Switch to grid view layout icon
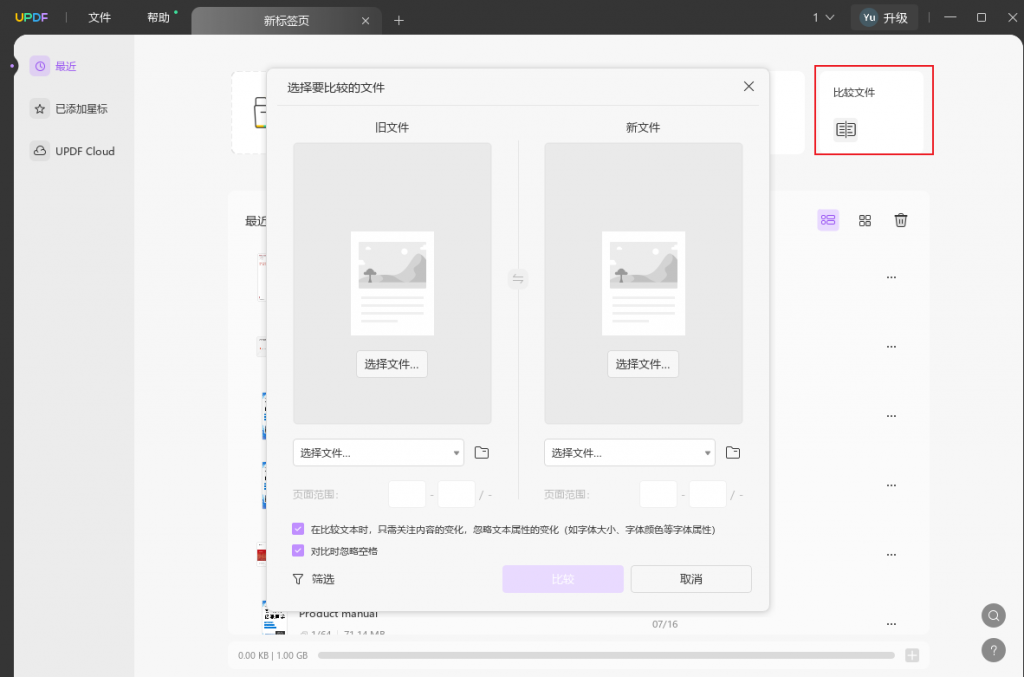1024x677 pixels. tap(865, 221)
